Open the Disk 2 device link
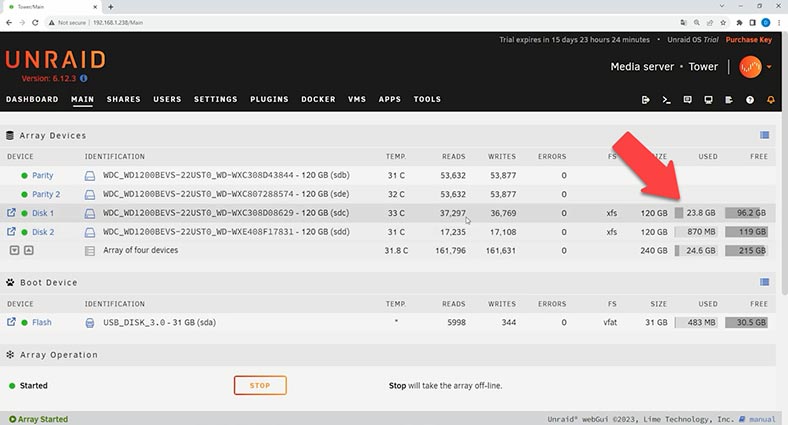The width and height of the screenshot is (788, 425). (43, 232)
